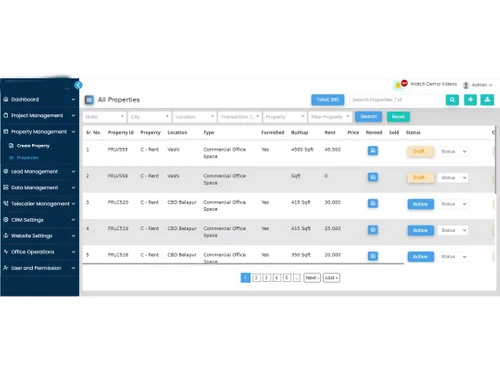This screenshot has height=375, width=500.
Task: Open the Properties submenu item
Action: pos(28,158)
